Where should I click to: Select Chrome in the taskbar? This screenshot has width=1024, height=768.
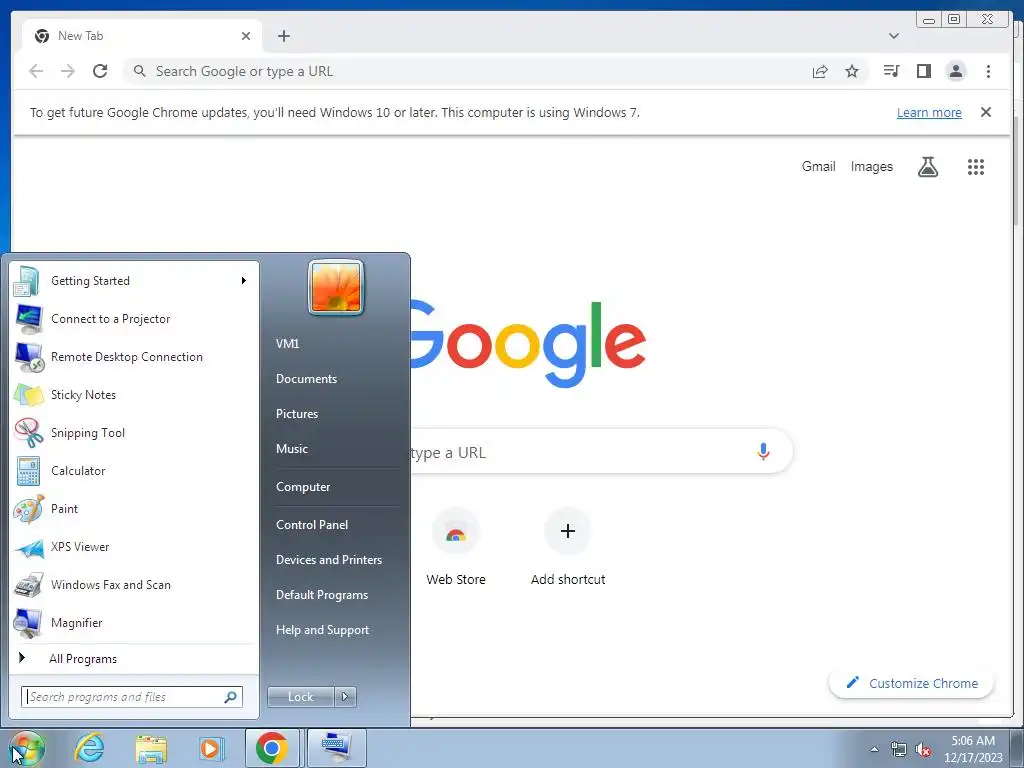[272, 748]
